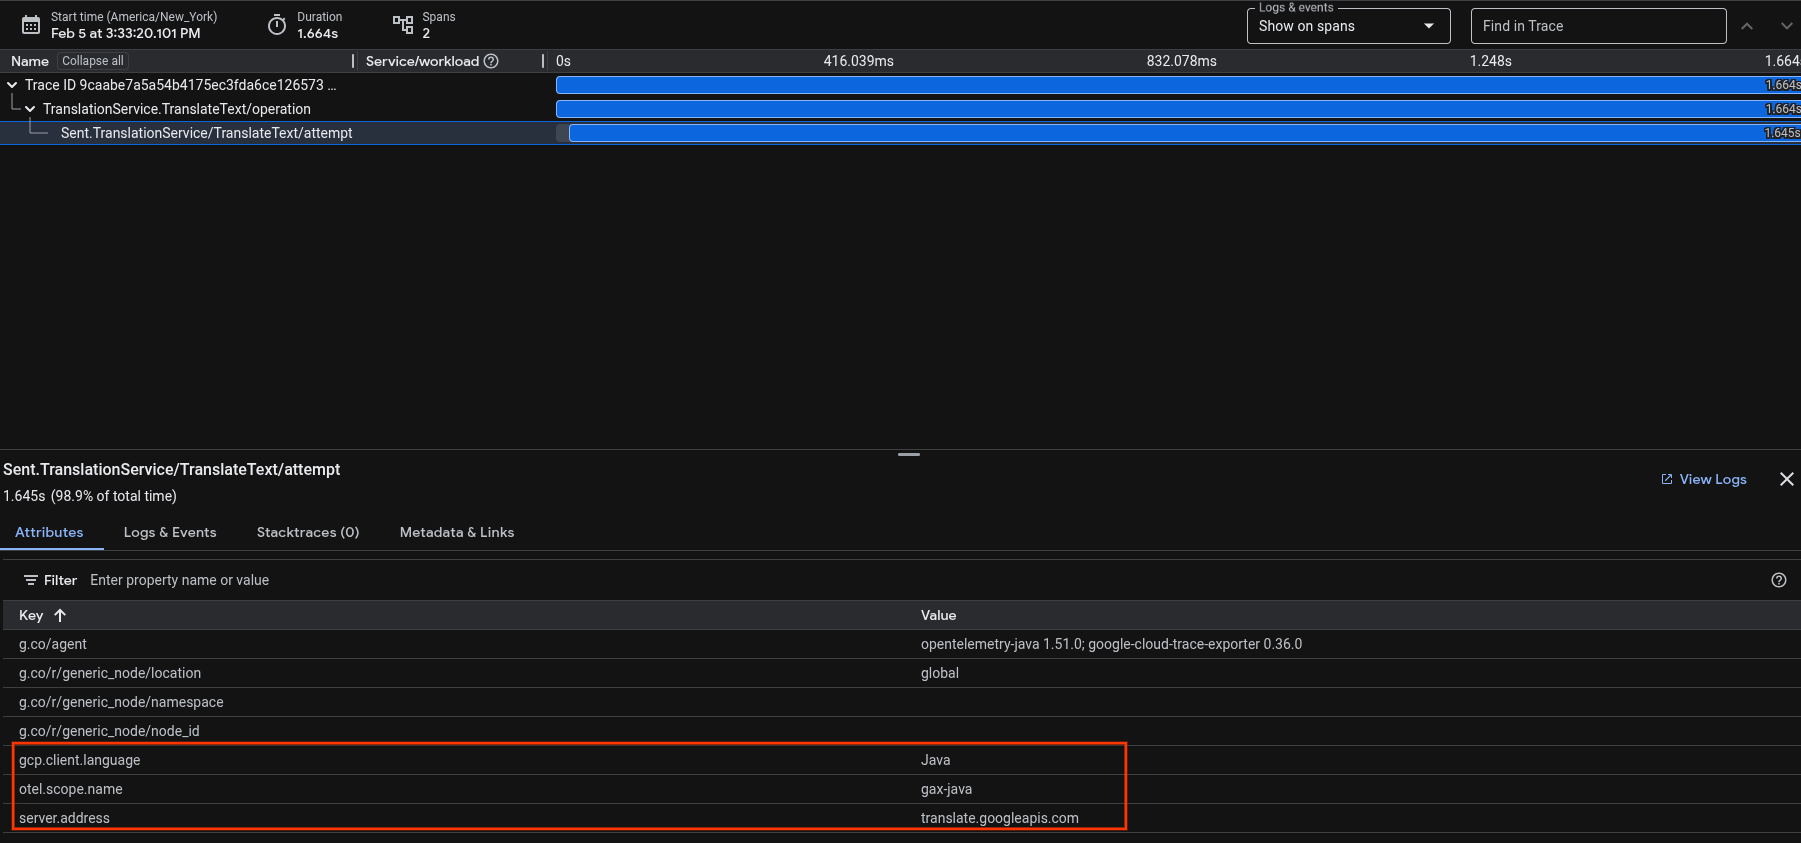The image size is (1801, 843).
Task: Focus the Find in Trace field
Action: (x=1598, y=26)
